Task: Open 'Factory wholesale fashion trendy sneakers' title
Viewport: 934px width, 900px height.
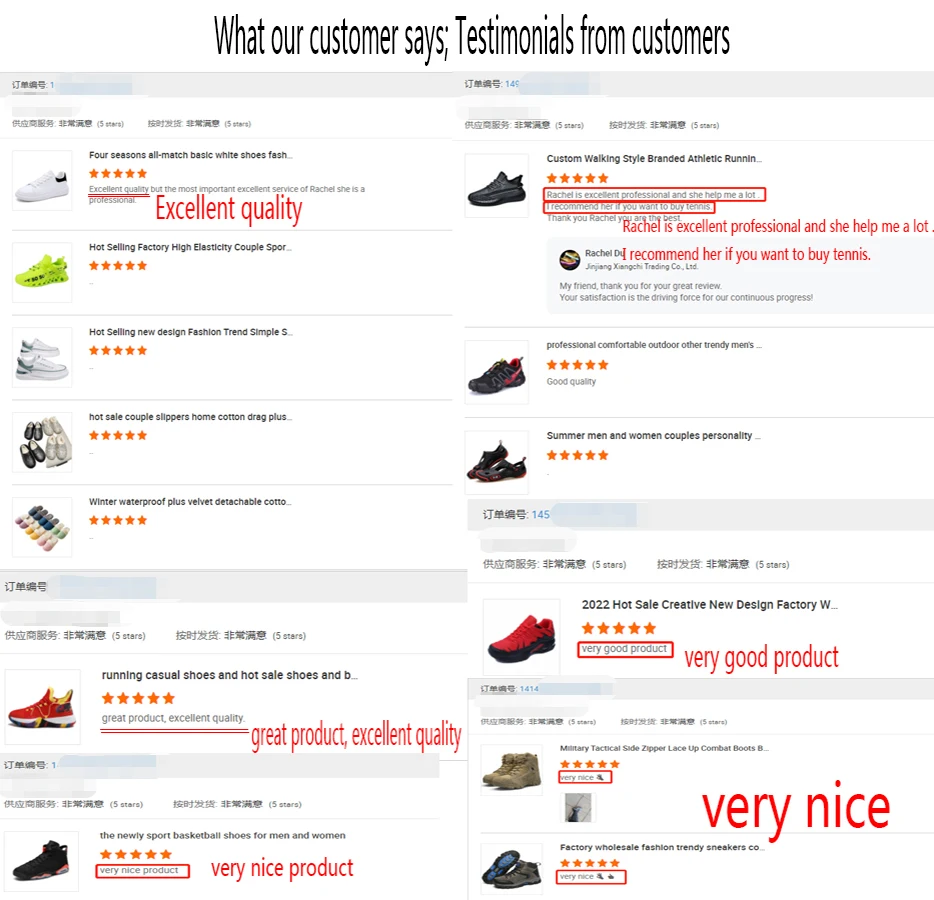Action: (x=661, y=847)
